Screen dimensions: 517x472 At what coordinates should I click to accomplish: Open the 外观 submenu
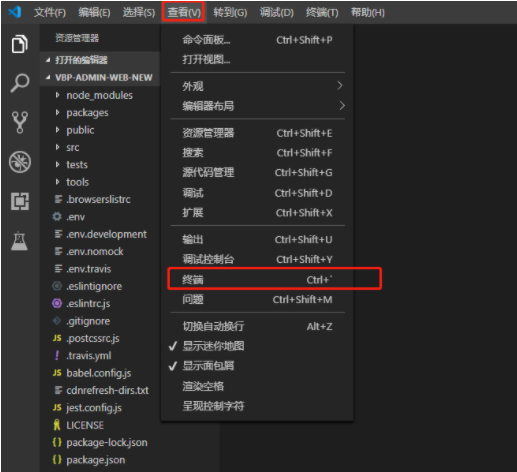coord(257,86)
